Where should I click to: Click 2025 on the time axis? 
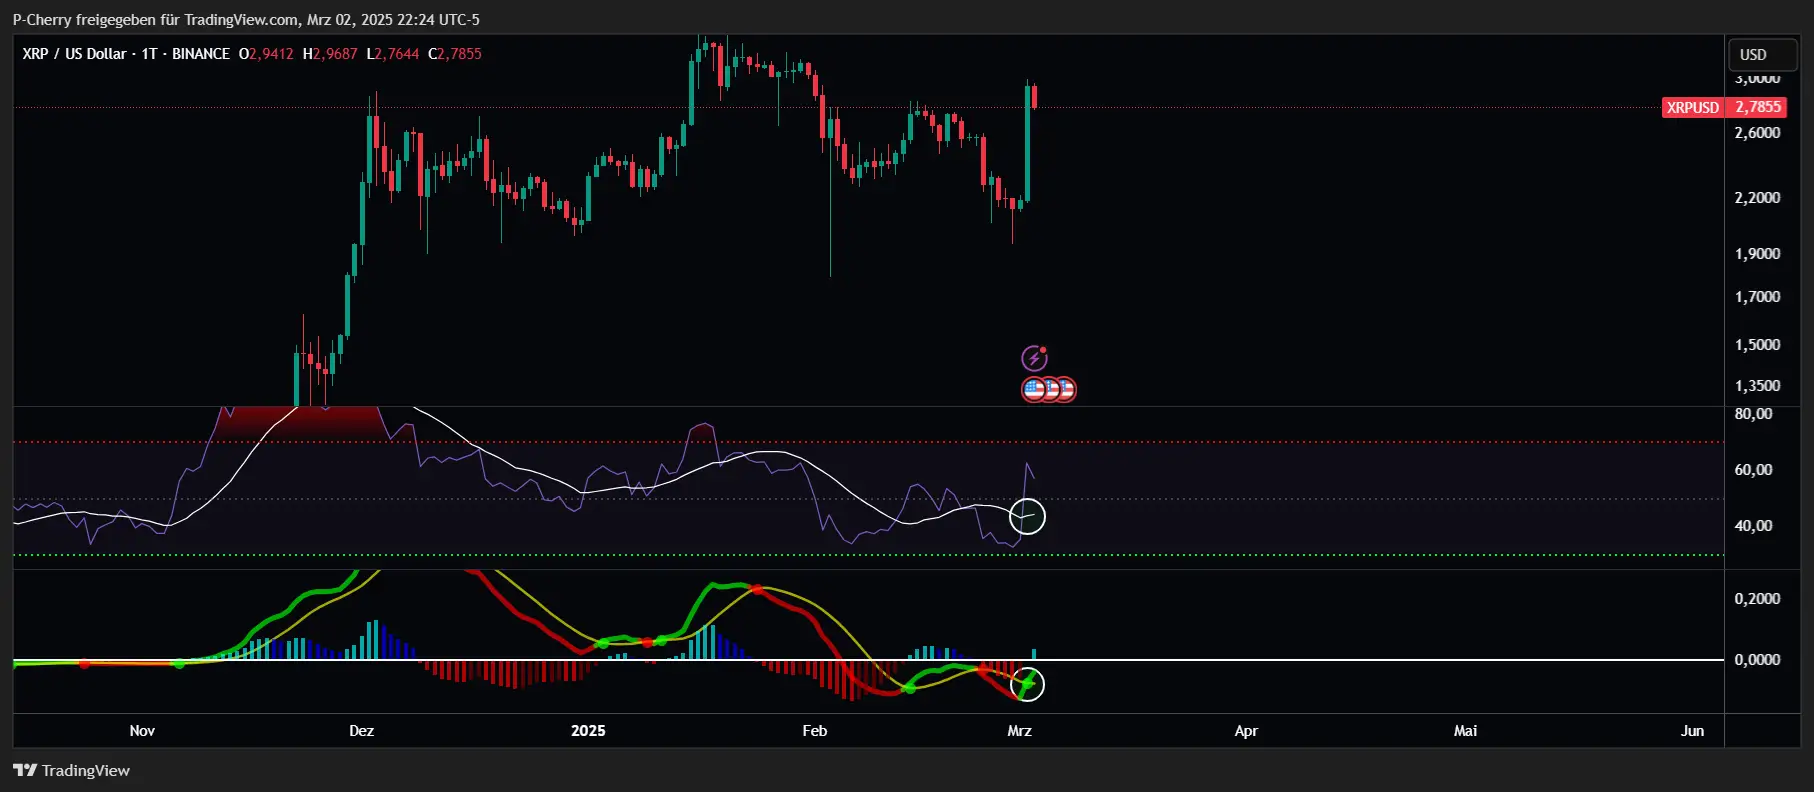tap(588, 731)
